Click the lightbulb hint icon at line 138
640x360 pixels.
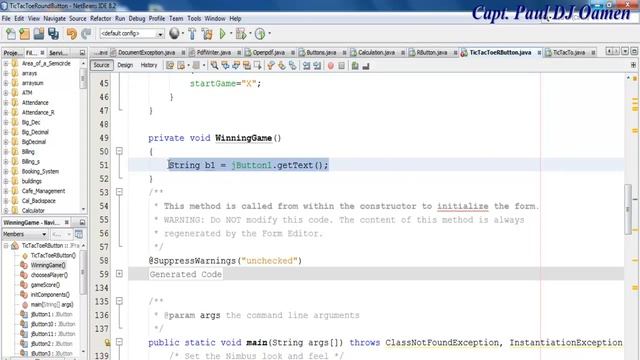pos(107,342)
